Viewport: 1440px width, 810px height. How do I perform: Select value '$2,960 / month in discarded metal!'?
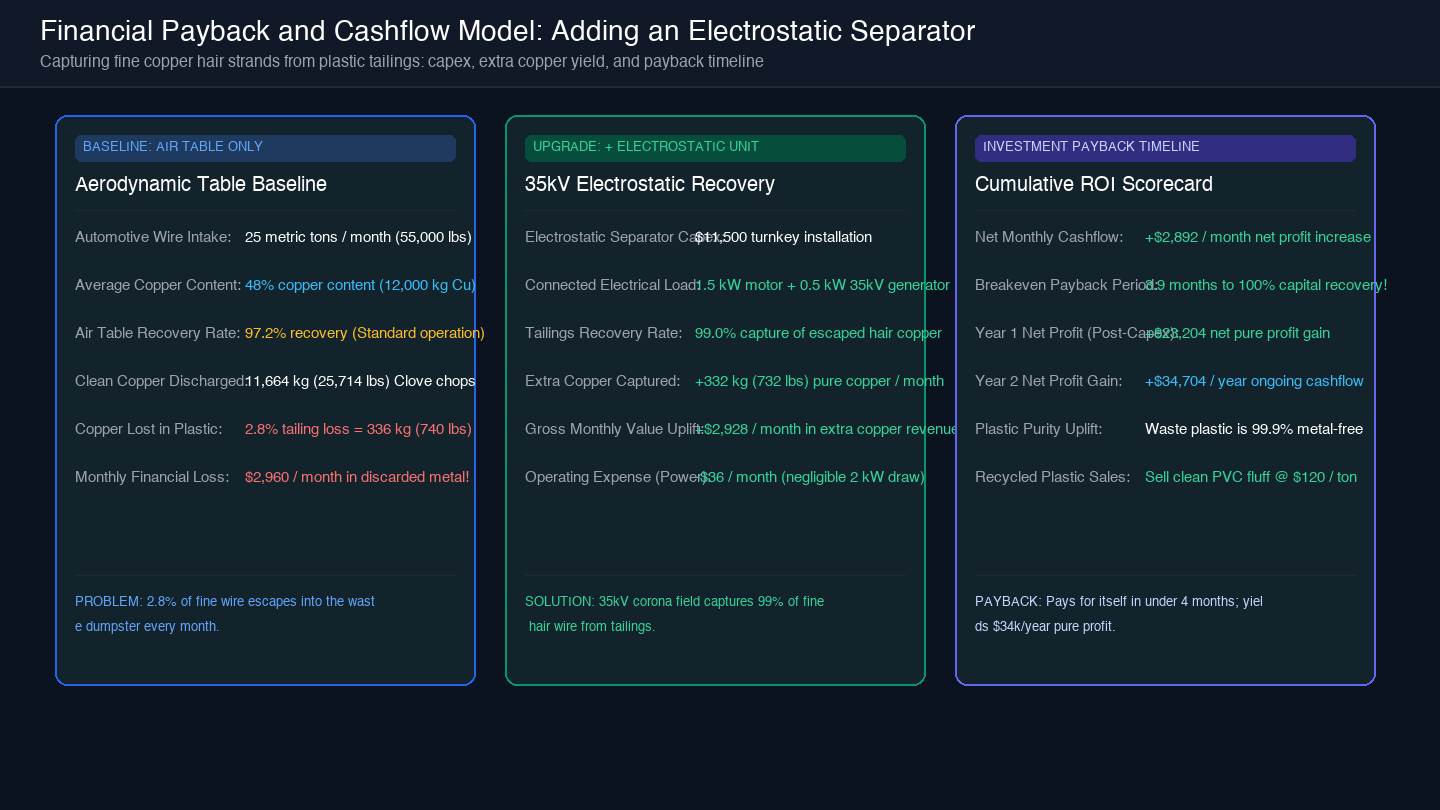tap(357, 477)
